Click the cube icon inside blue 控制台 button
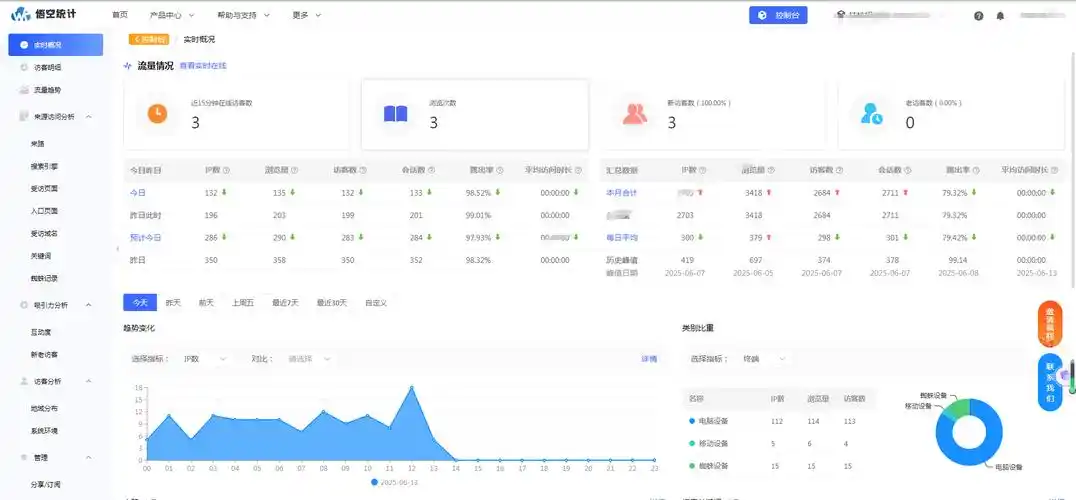 click(x=762, y=15)
